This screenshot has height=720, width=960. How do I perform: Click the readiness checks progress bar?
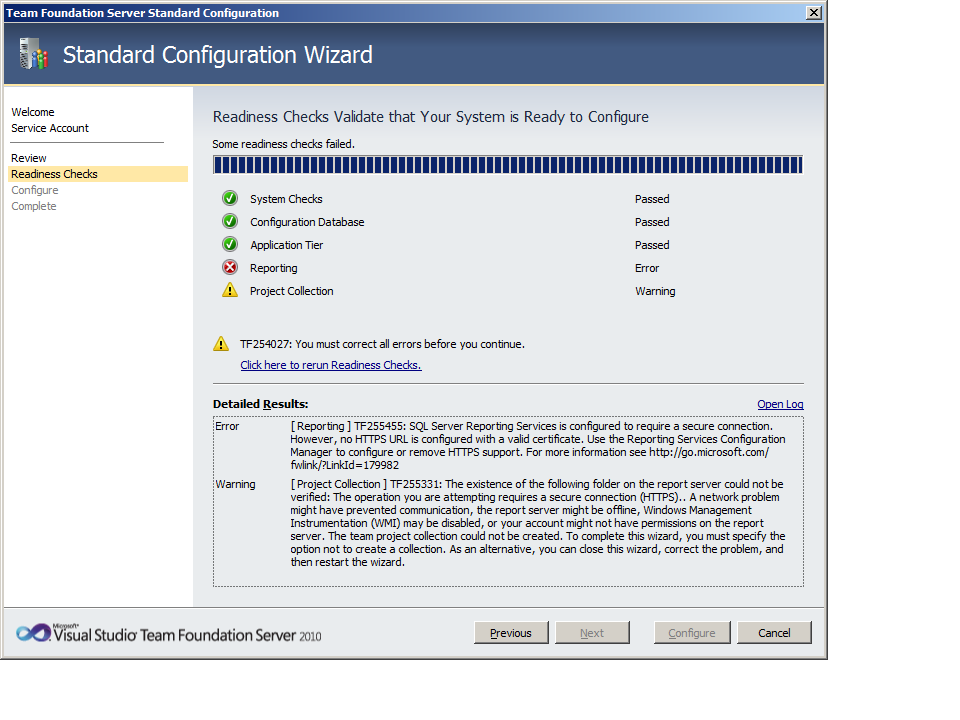tap(508, 165)
